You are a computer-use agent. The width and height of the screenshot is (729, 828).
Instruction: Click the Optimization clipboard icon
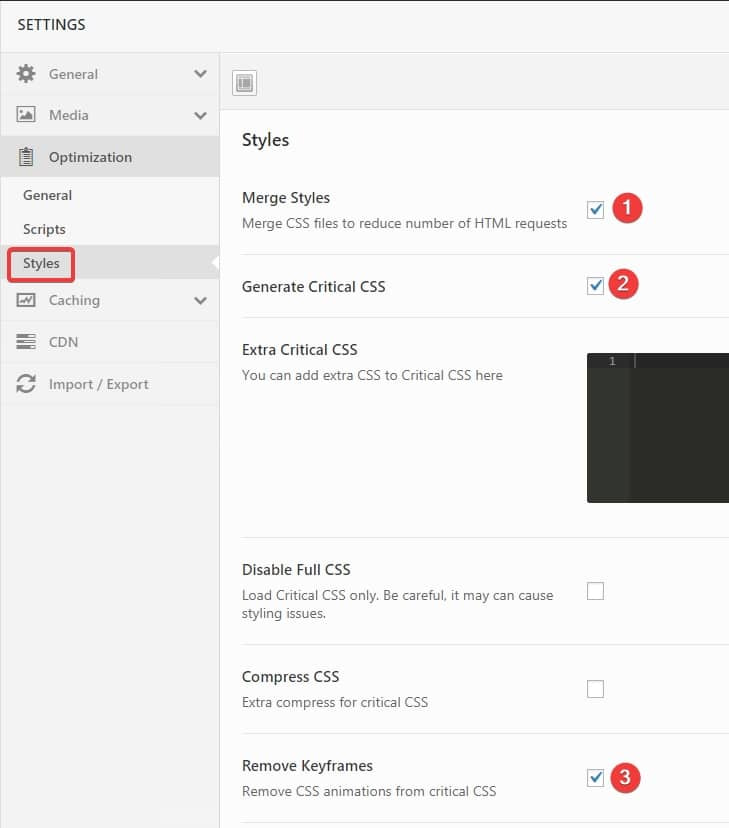point(26,157)
